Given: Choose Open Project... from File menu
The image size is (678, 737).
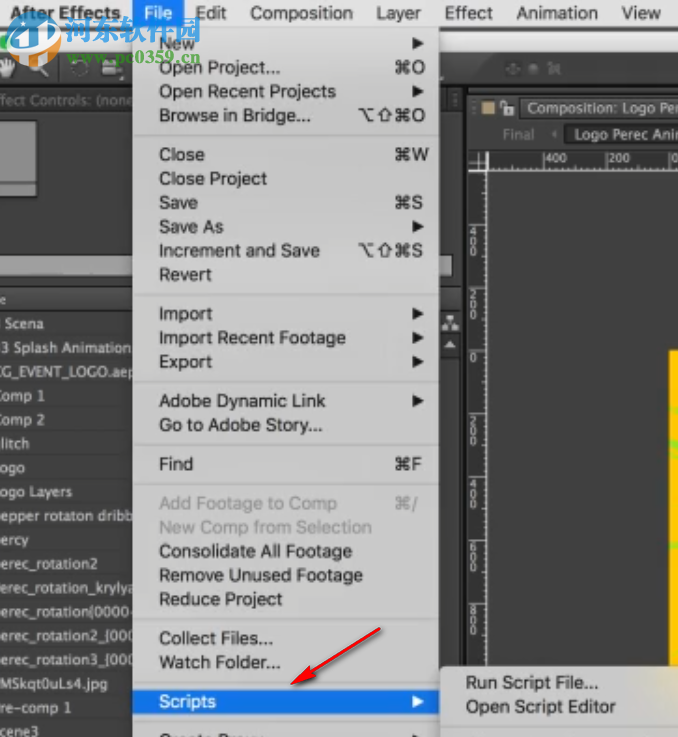Looking at the screenshot, I should tap(286, 68).
